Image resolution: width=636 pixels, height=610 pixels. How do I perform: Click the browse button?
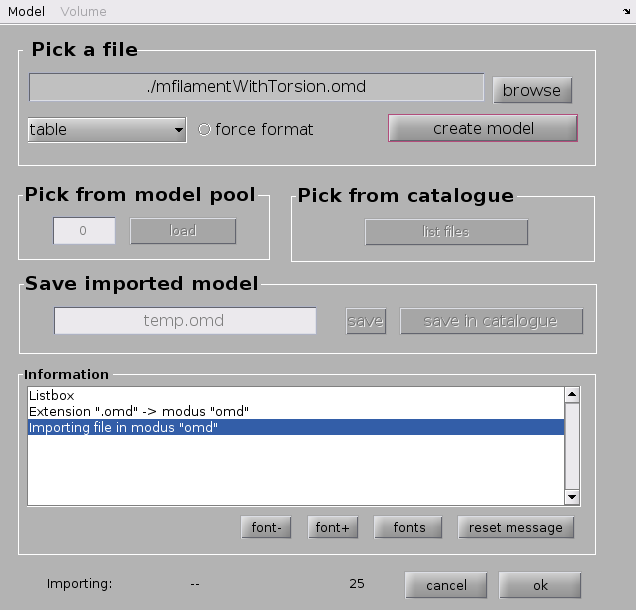pos(532,90)
